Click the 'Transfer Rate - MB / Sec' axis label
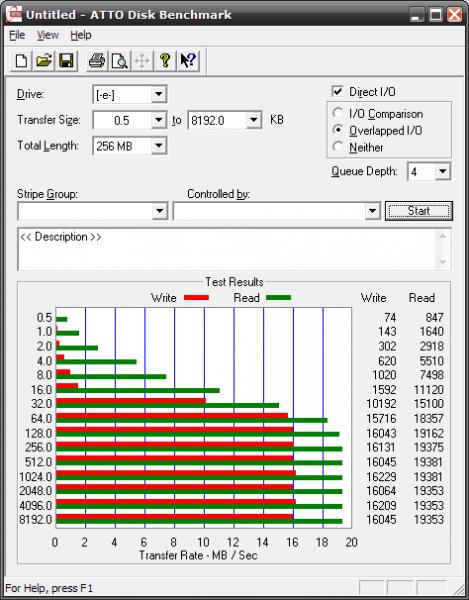Image resolution: width=469 pixels, height=600 pixels. tap(198, 555)
